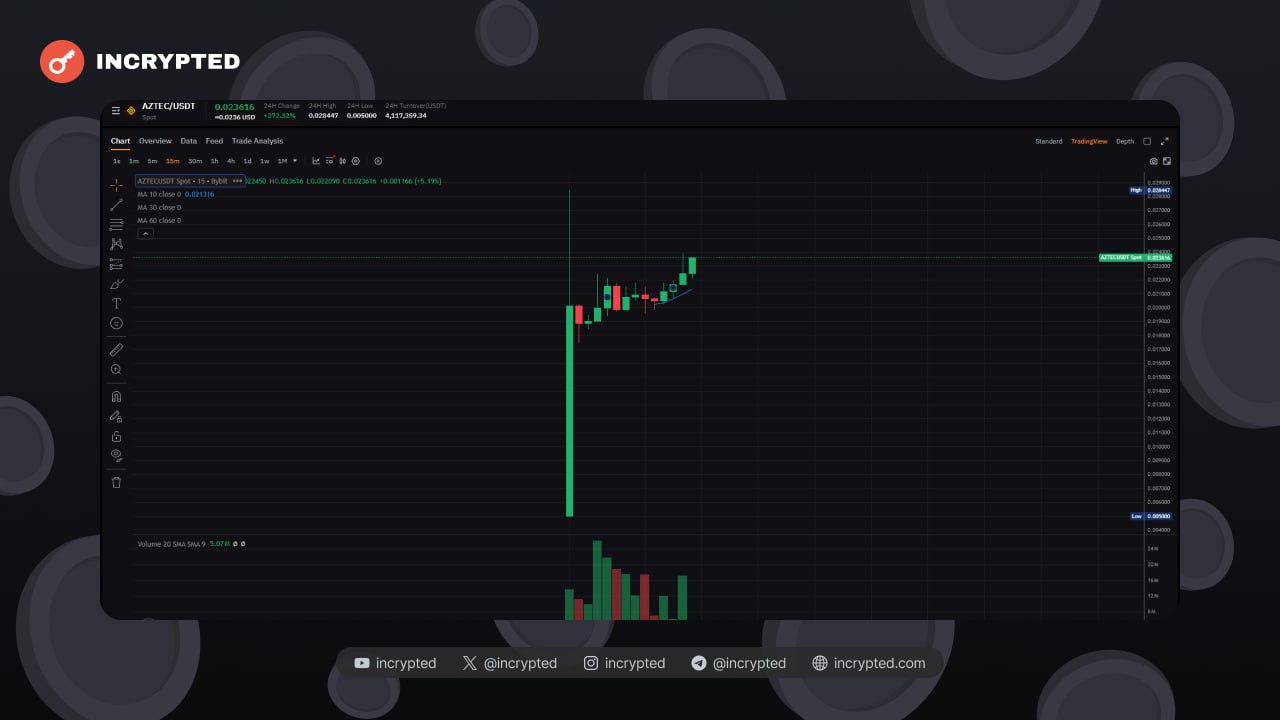
Task: Toggle magnet snap mode
Action: pos(116,397)
